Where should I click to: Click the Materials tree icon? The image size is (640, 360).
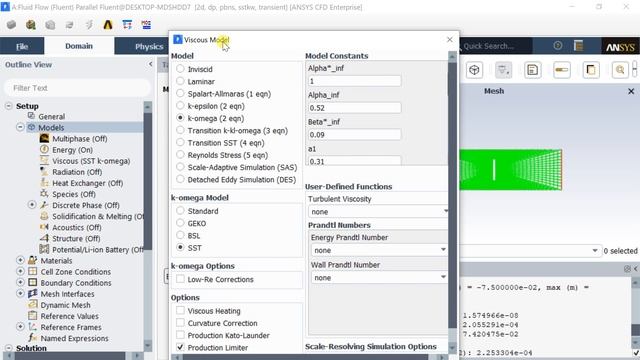(x=33, y=260)
